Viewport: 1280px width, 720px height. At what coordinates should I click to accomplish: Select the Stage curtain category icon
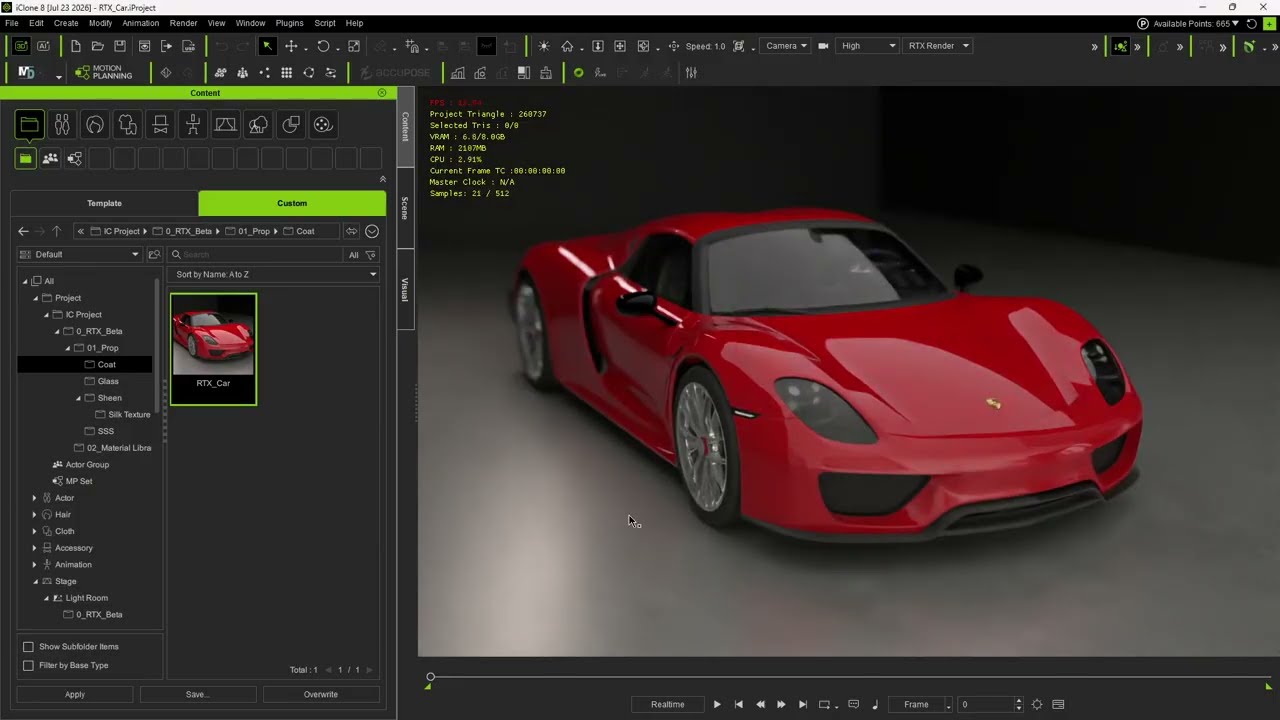coord(225,124)
